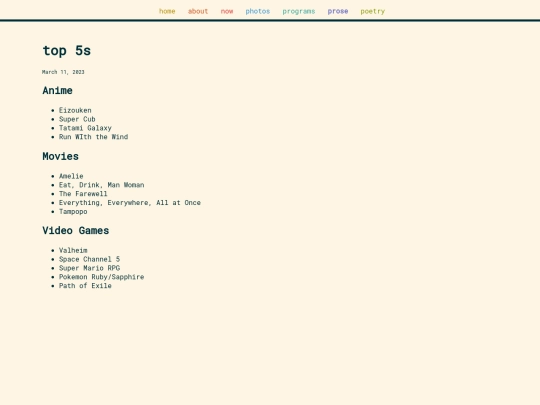Click the date 'March 11, 2023'
This screenshot has width=540, height=405.
tap(63, 72)
